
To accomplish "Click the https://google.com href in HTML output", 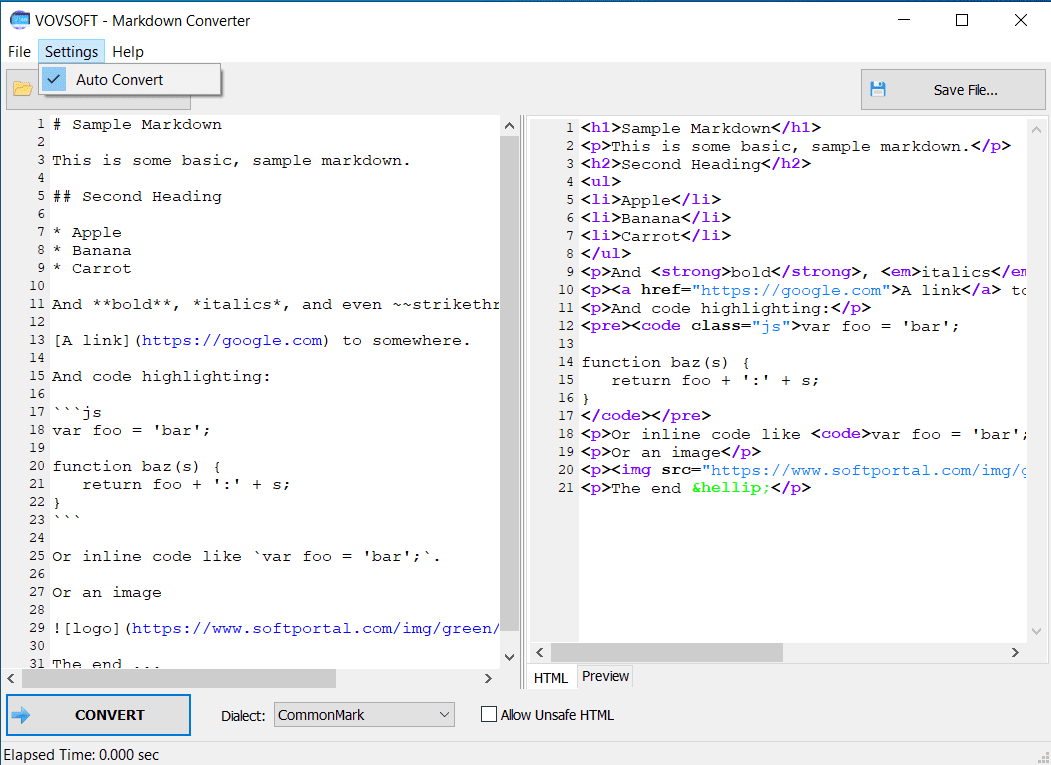I will pos(791,290).
